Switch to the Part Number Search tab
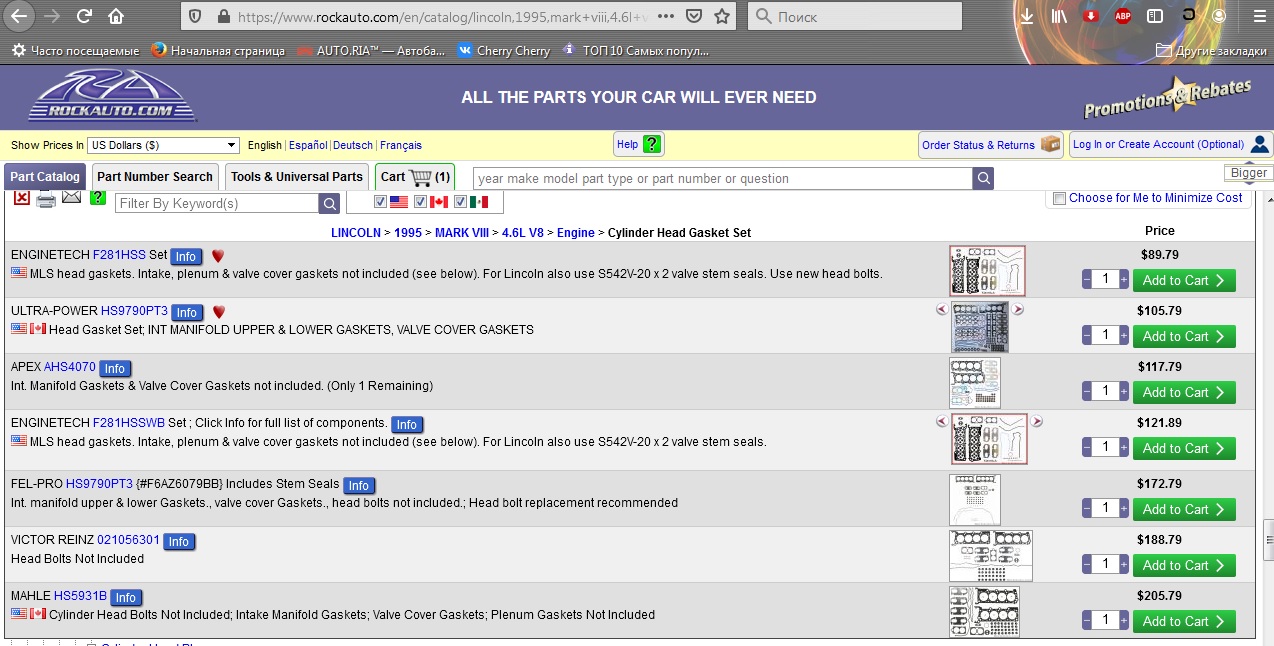 coord(155,177)
